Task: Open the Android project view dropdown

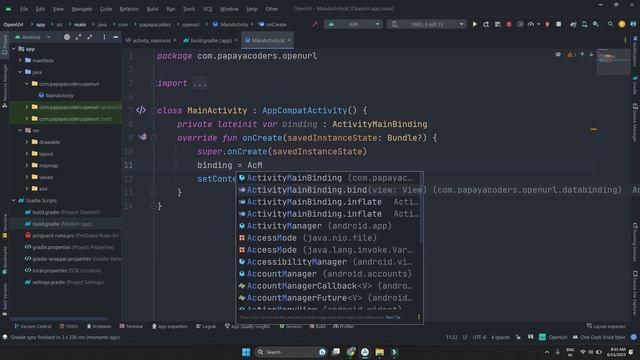Action: 33,37
